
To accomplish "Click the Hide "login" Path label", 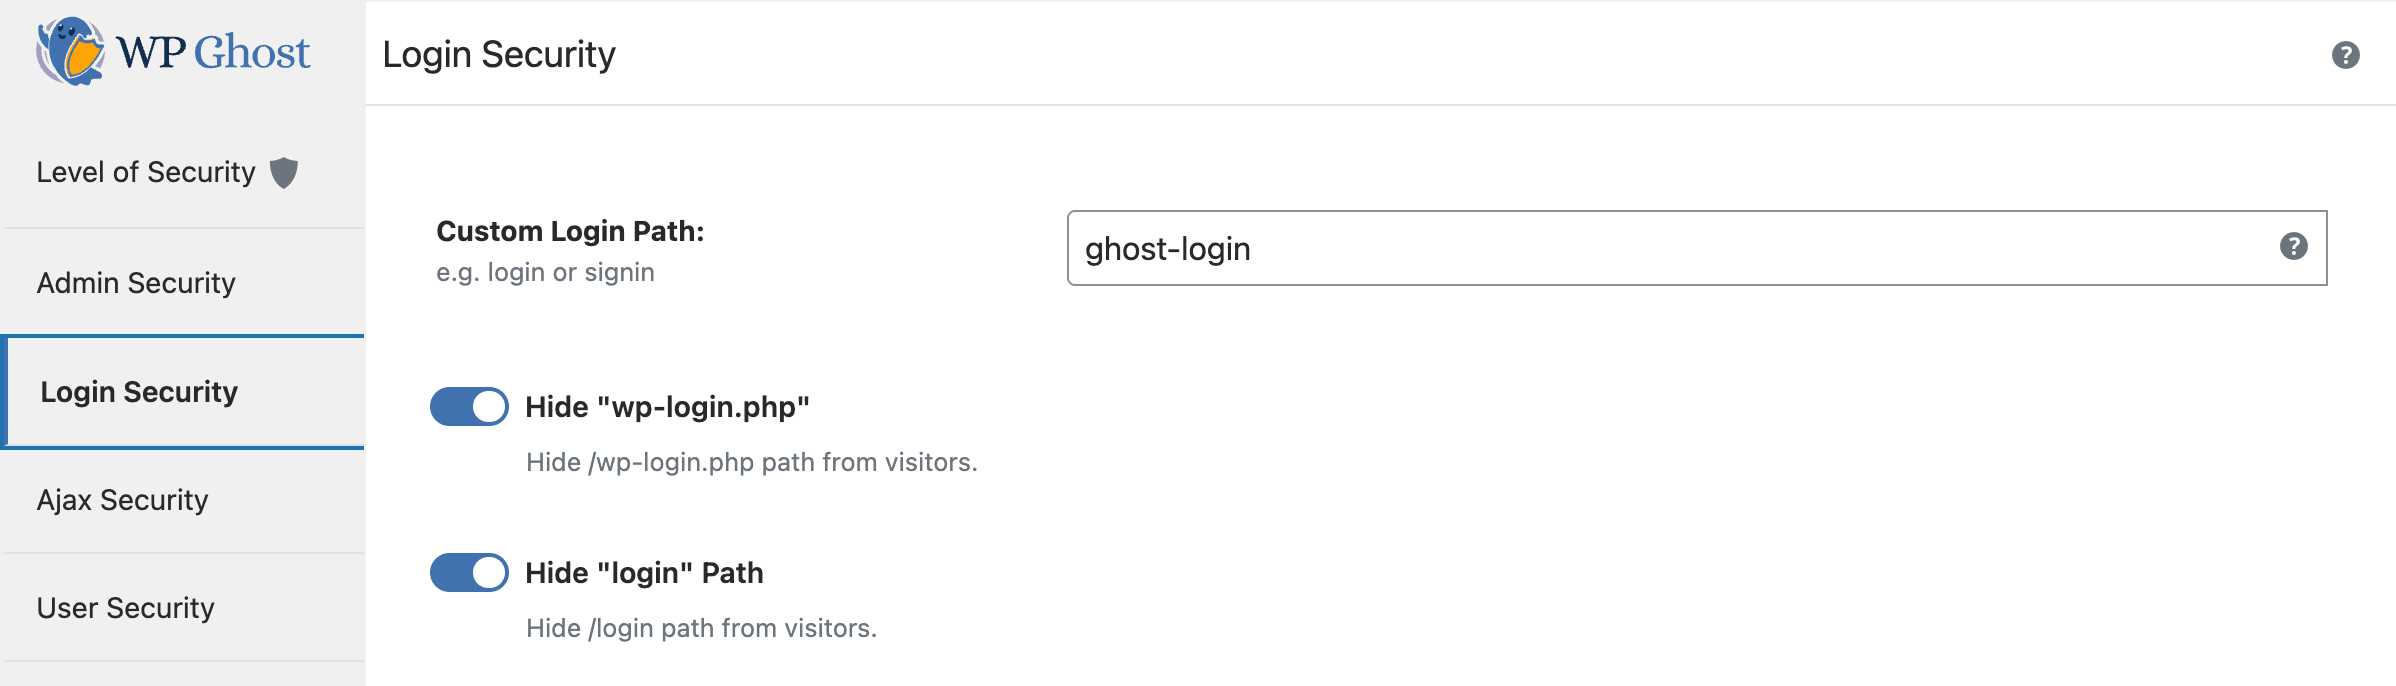I will pos(644,572).
